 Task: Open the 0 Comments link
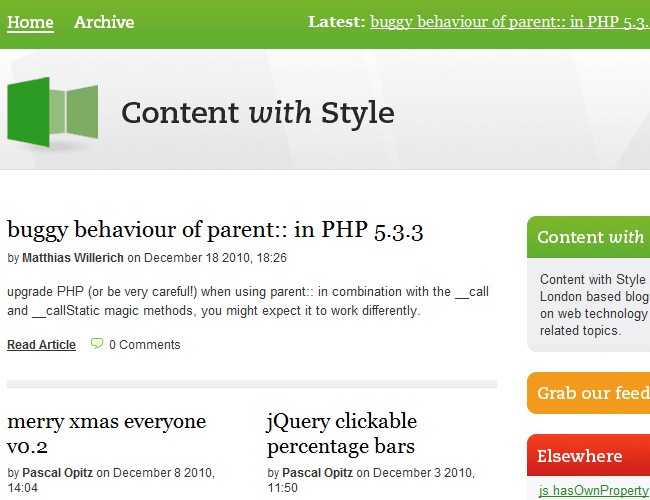(x=145, y=345)
